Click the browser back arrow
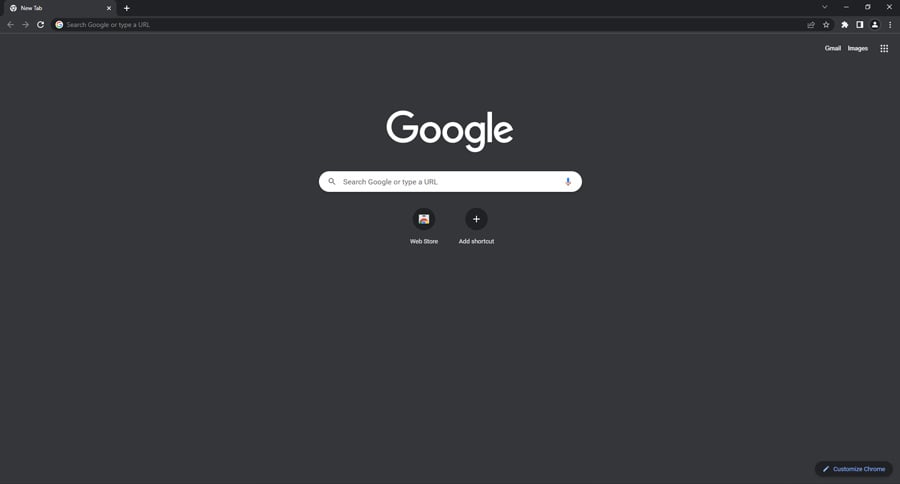Image resolution: width=900 pixels, height=484 pixels. pyautogui.click(x=10, y=25)
